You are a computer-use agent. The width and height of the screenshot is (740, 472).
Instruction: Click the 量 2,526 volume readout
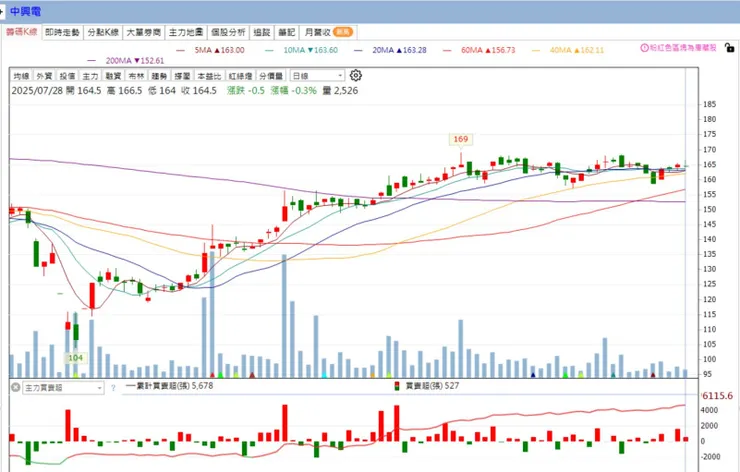tap(340, 91)
